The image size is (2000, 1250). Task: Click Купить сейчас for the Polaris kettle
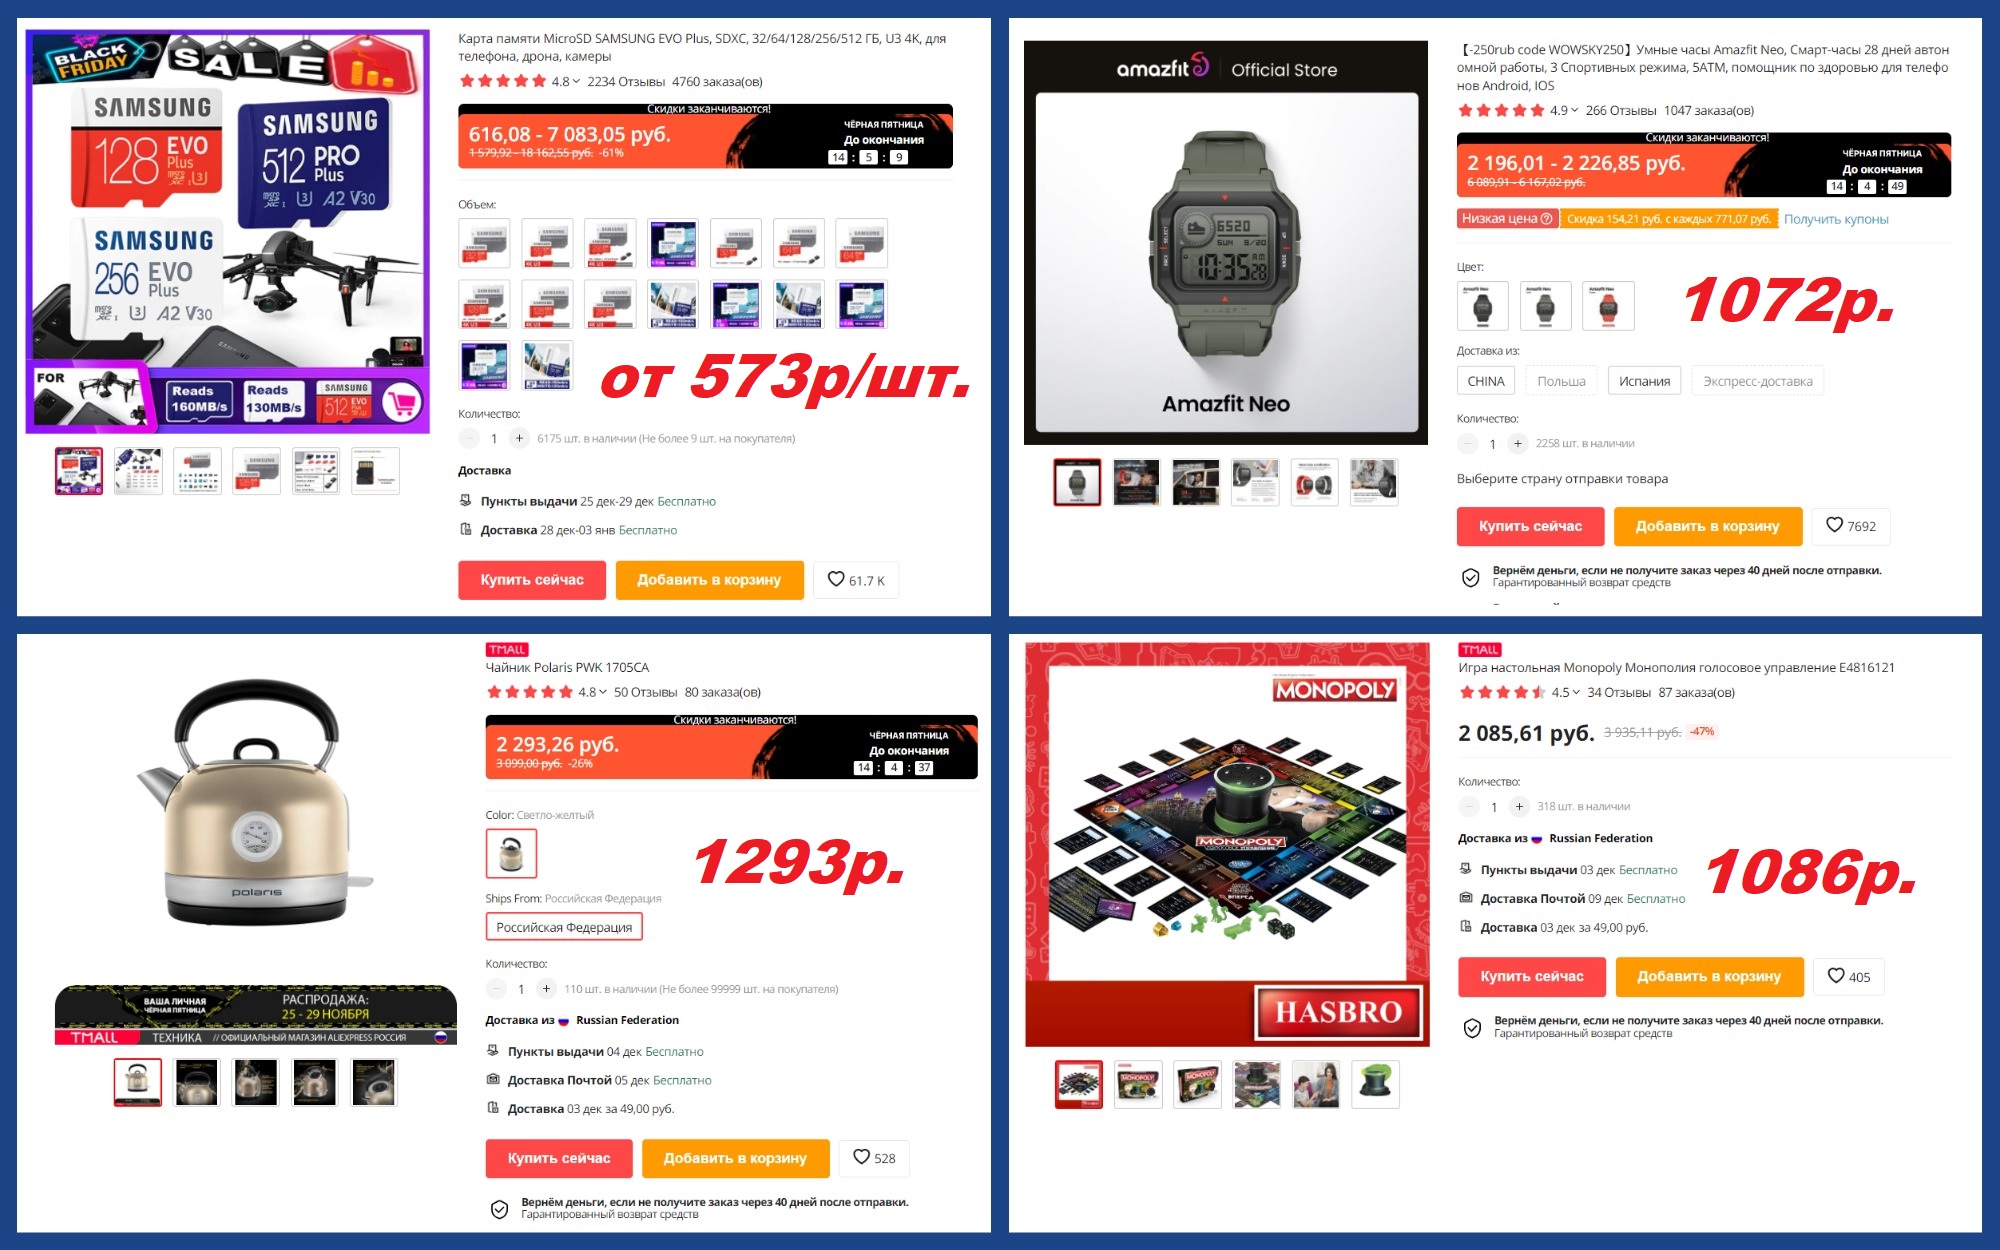(559, 1158)
